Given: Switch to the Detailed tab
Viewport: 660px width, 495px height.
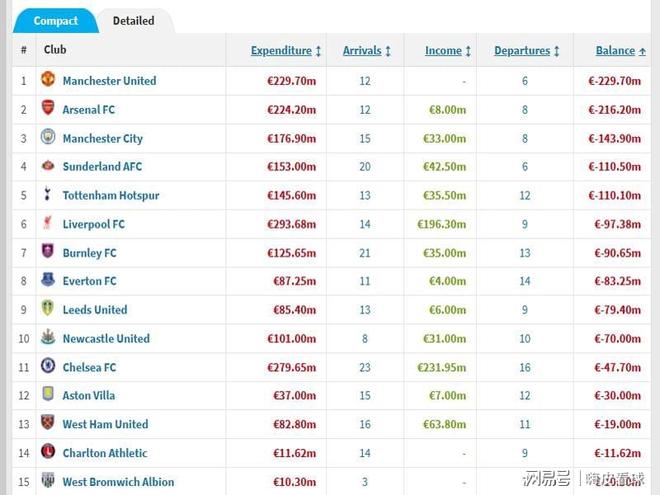Looking at the screenshot, I should (133, 21).
